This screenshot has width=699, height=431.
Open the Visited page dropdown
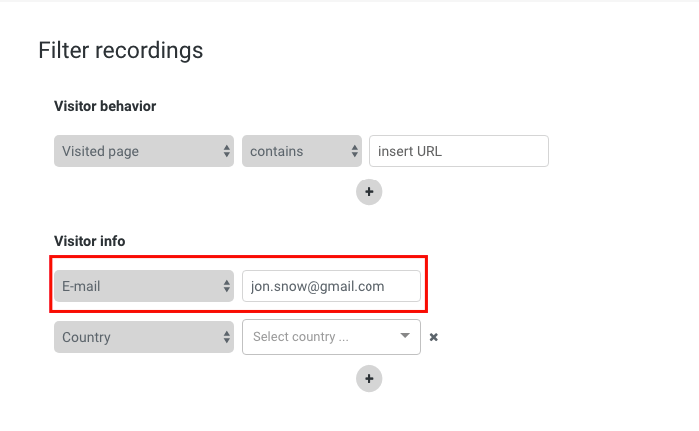coord(144,151)
